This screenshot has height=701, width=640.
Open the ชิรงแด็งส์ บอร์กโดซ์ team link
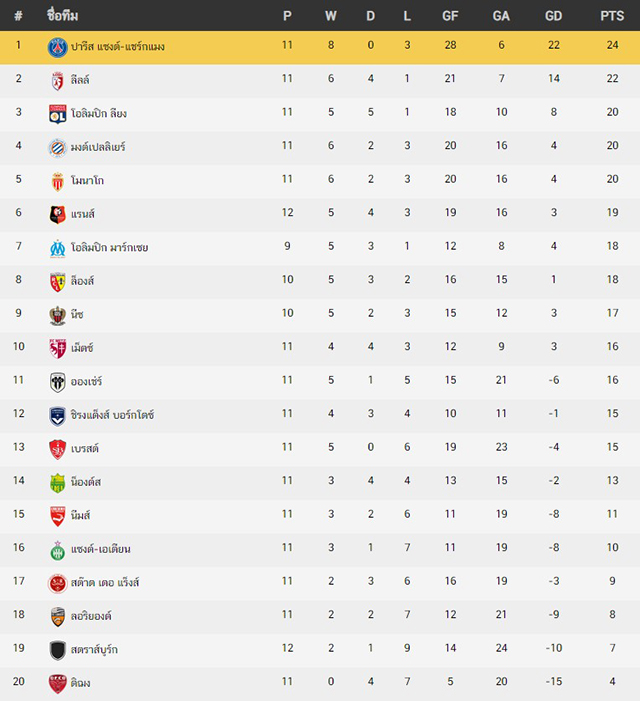pos(112,415)
